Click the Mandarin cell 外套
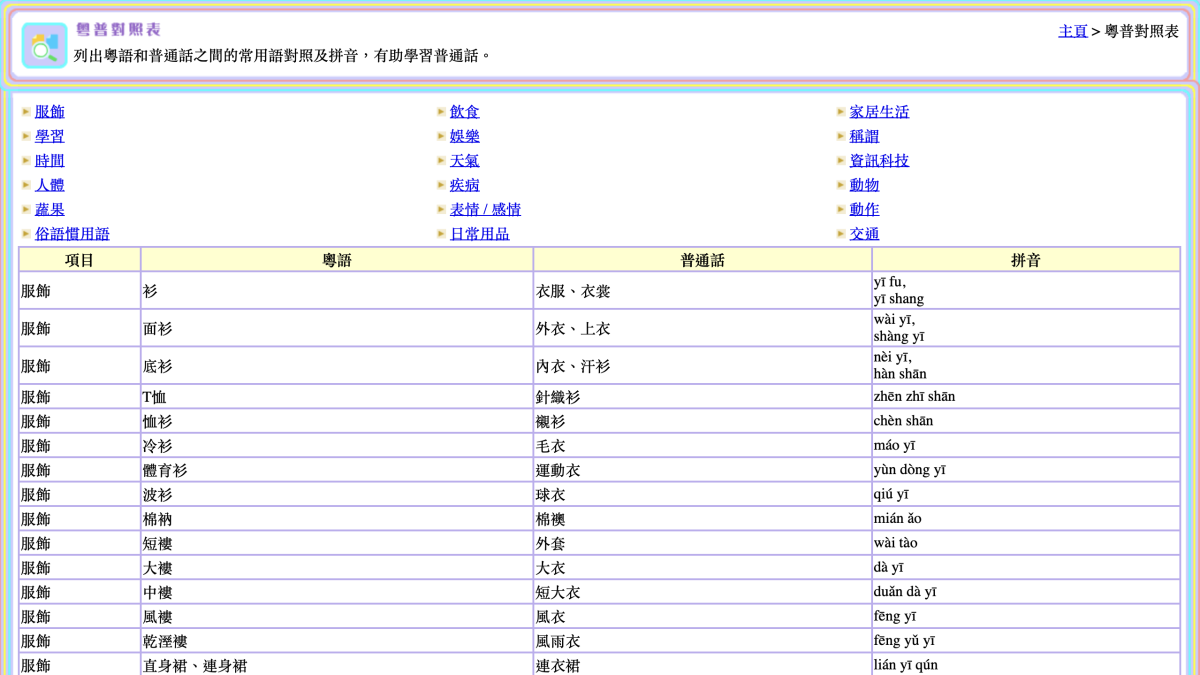The image size is (1200, 675). [x=703, y=543]
